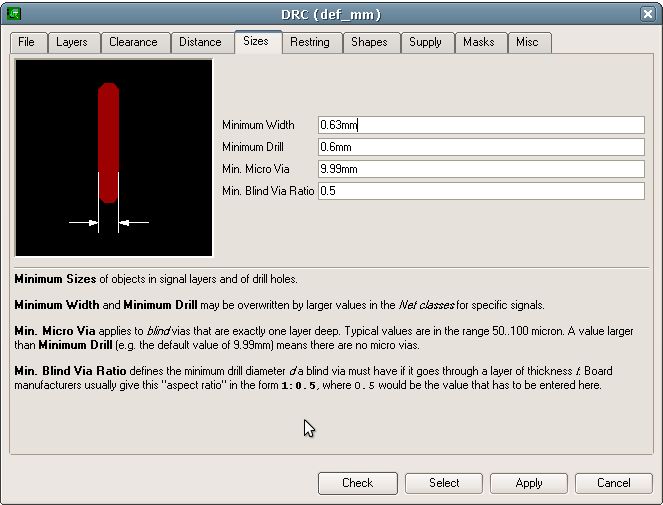Open the File tab
The width and height of the screenshot is (663, 505).
pyautogui.click(x=28, y=42)
